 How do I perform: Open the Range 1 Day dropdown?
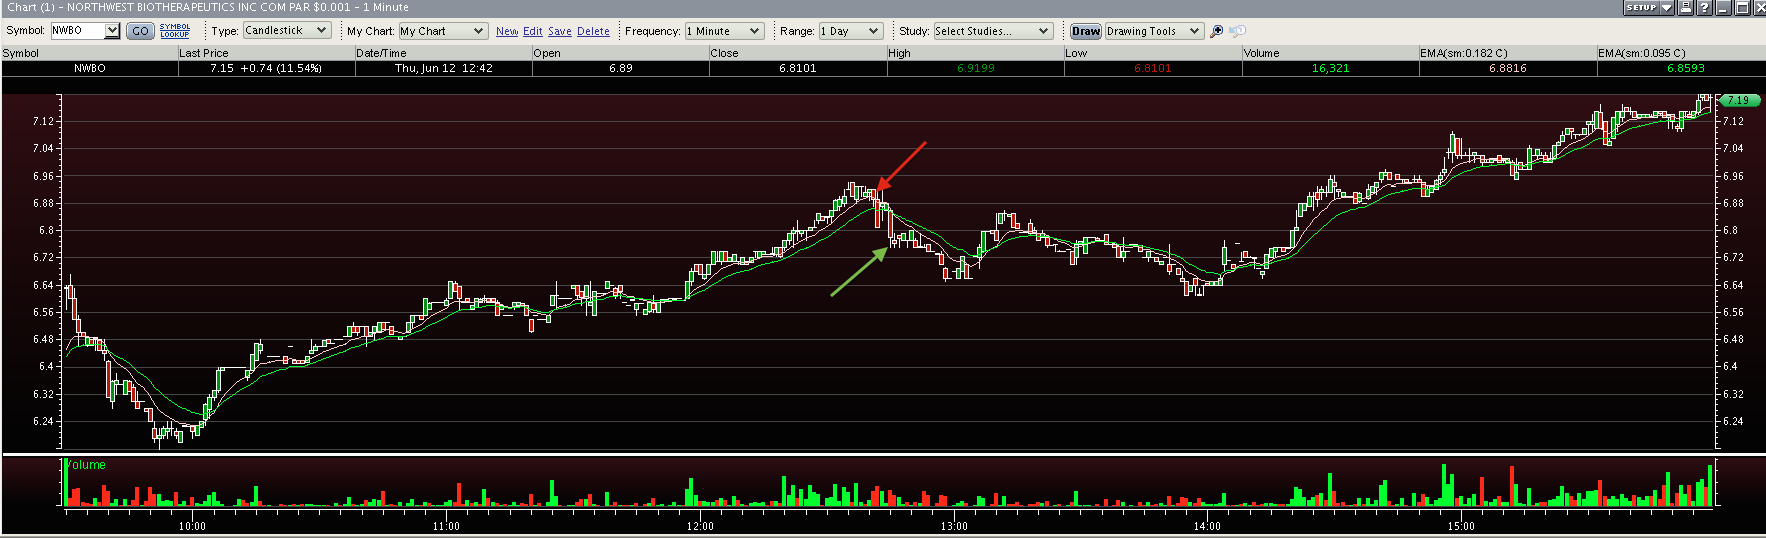click(x=851, y=31)
